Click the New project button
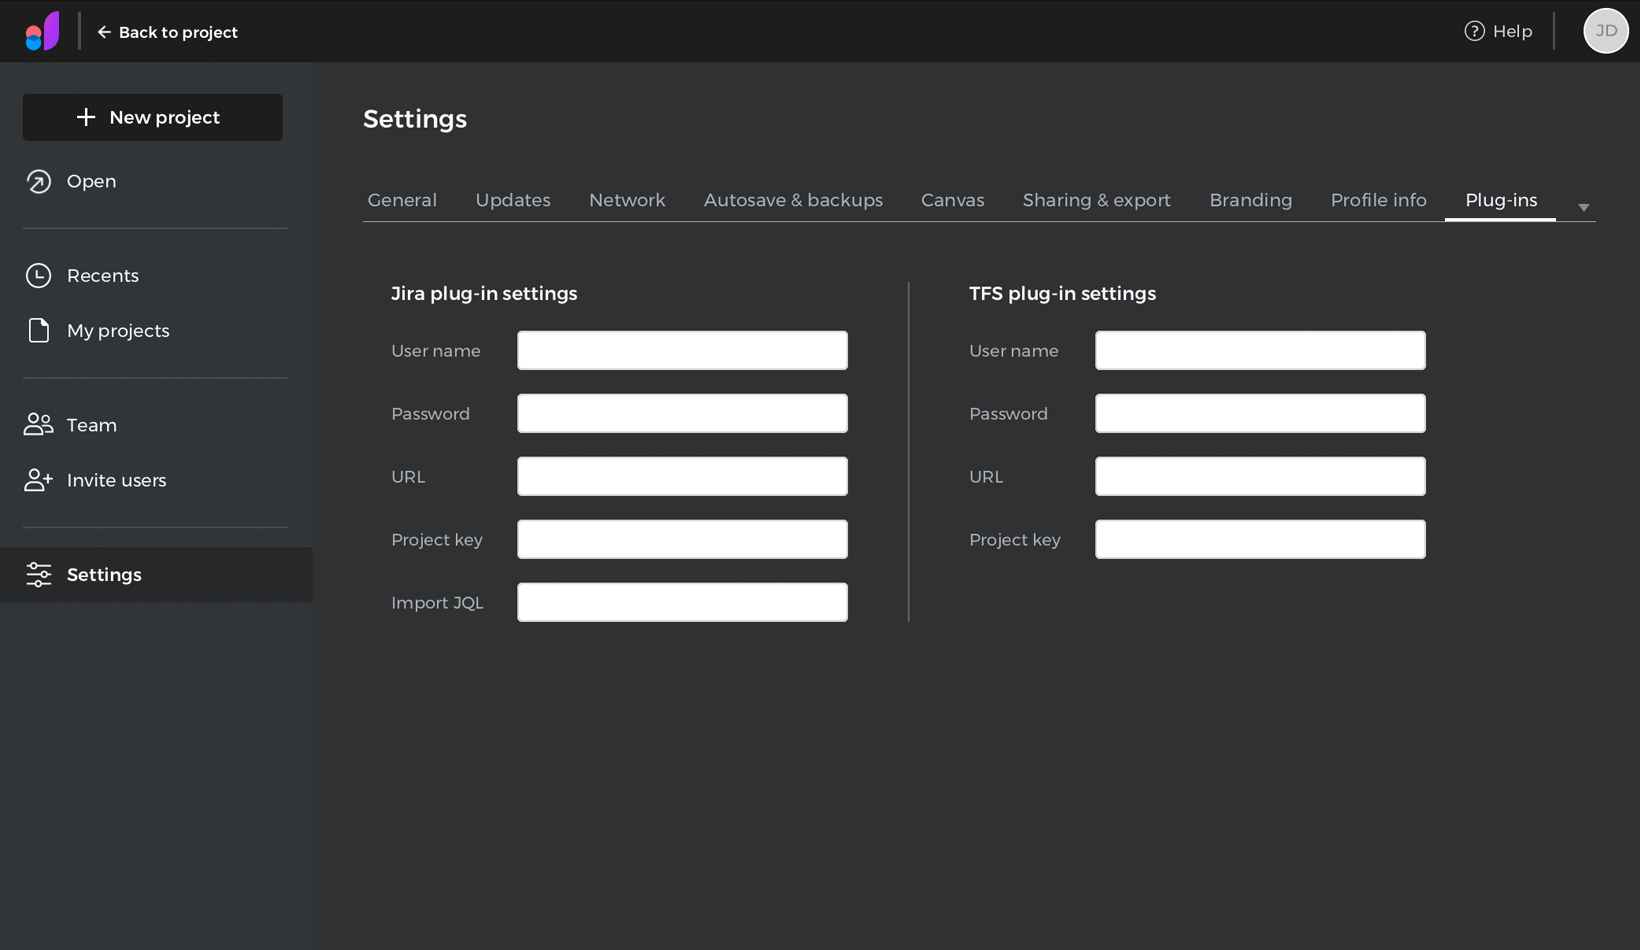Image resolution: width=1640 pixels, height=950 pixels. pyautogui.click(x=152, y=117)
